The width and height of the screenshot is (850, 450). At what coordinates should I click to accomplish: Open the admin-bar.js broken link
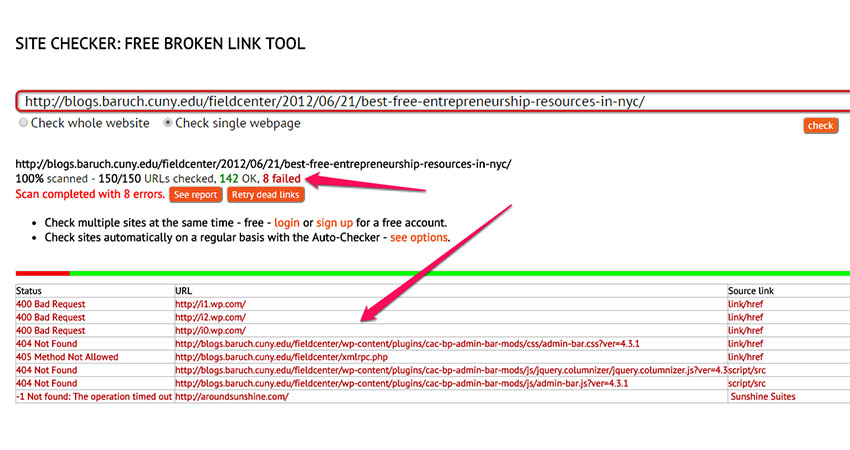[402, 383]
